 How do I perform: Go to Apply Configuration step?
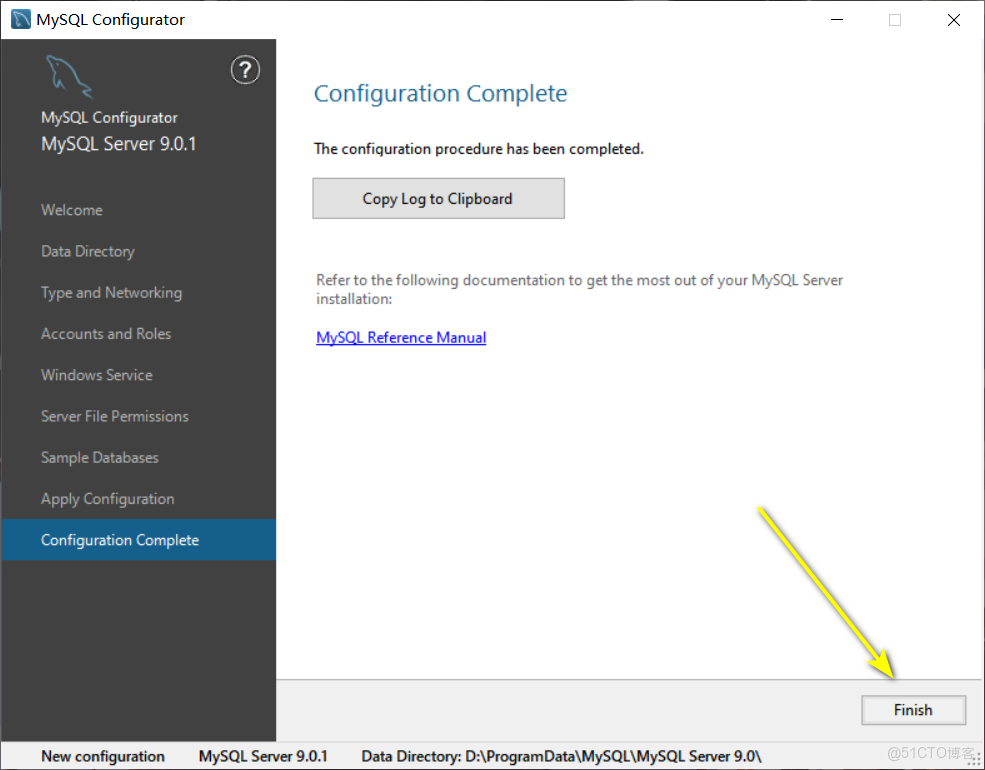(x=107, y=499)
